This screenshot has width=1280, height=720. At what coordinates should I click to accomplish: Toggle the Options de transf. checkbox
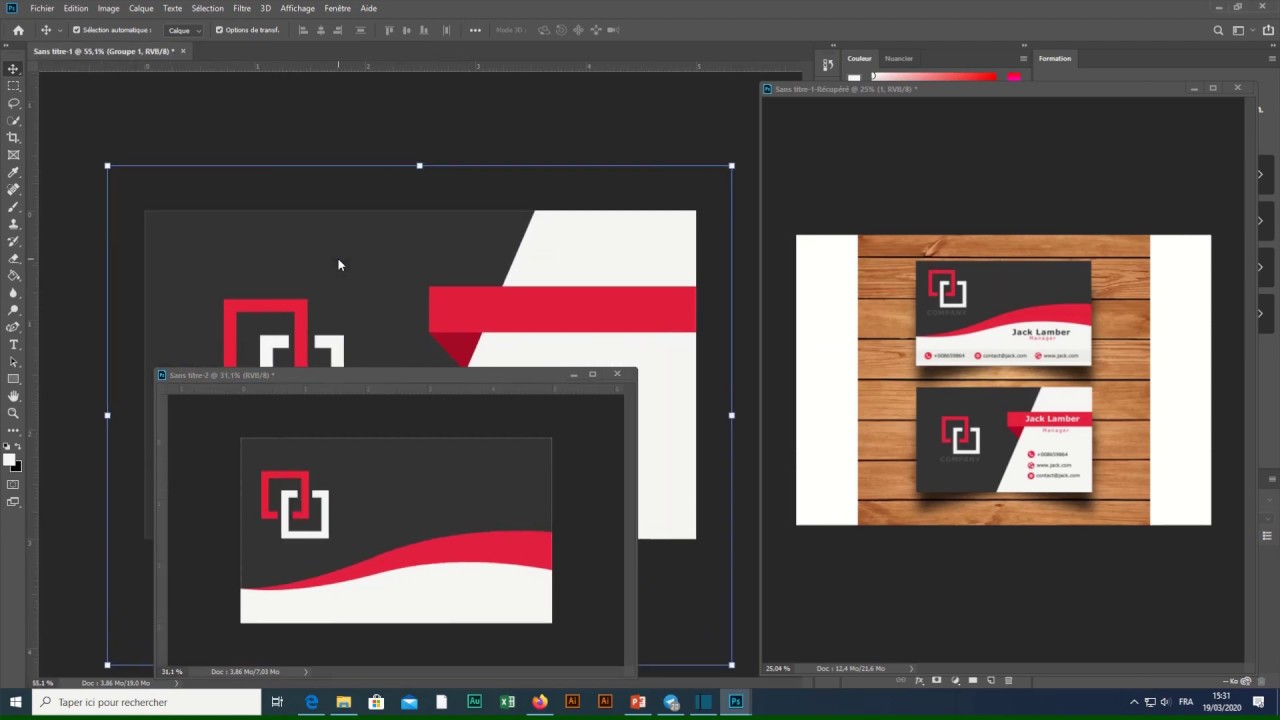click(x=219, y=30)
